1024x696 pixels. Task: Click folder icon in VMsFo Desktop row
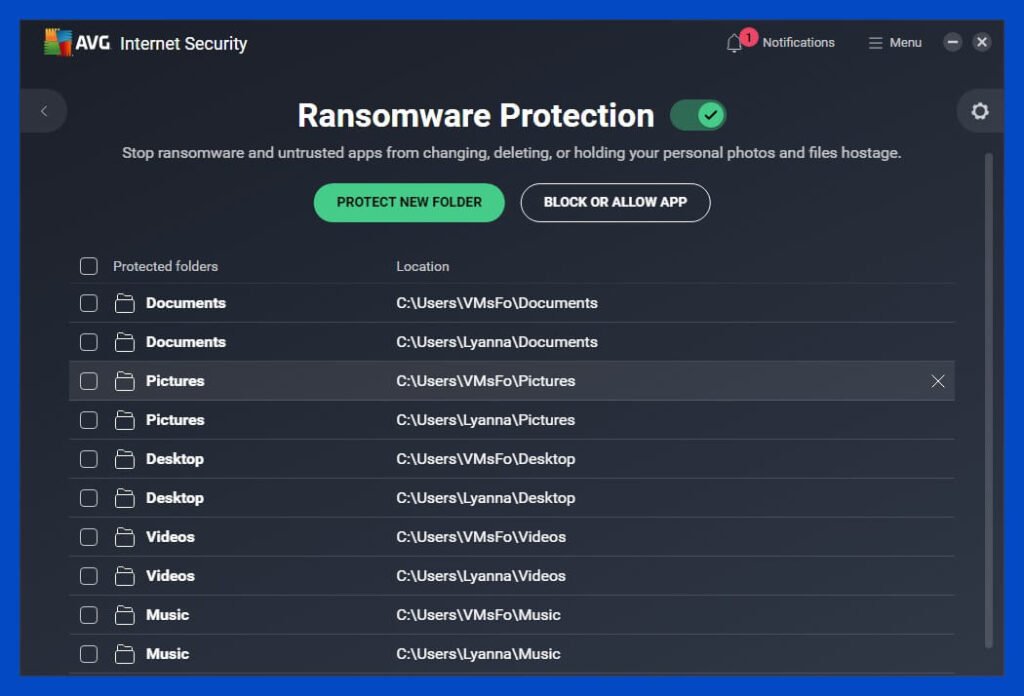coord(125,459)
